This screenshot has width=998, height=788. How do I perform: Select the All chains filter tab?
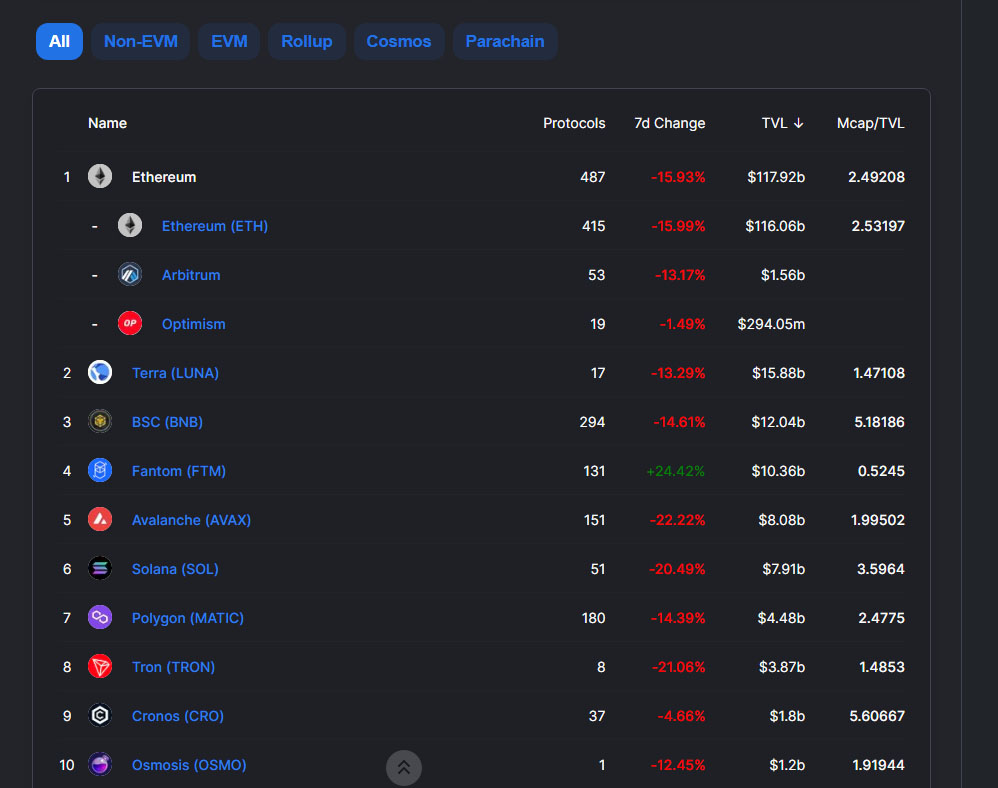pos(59,41)
